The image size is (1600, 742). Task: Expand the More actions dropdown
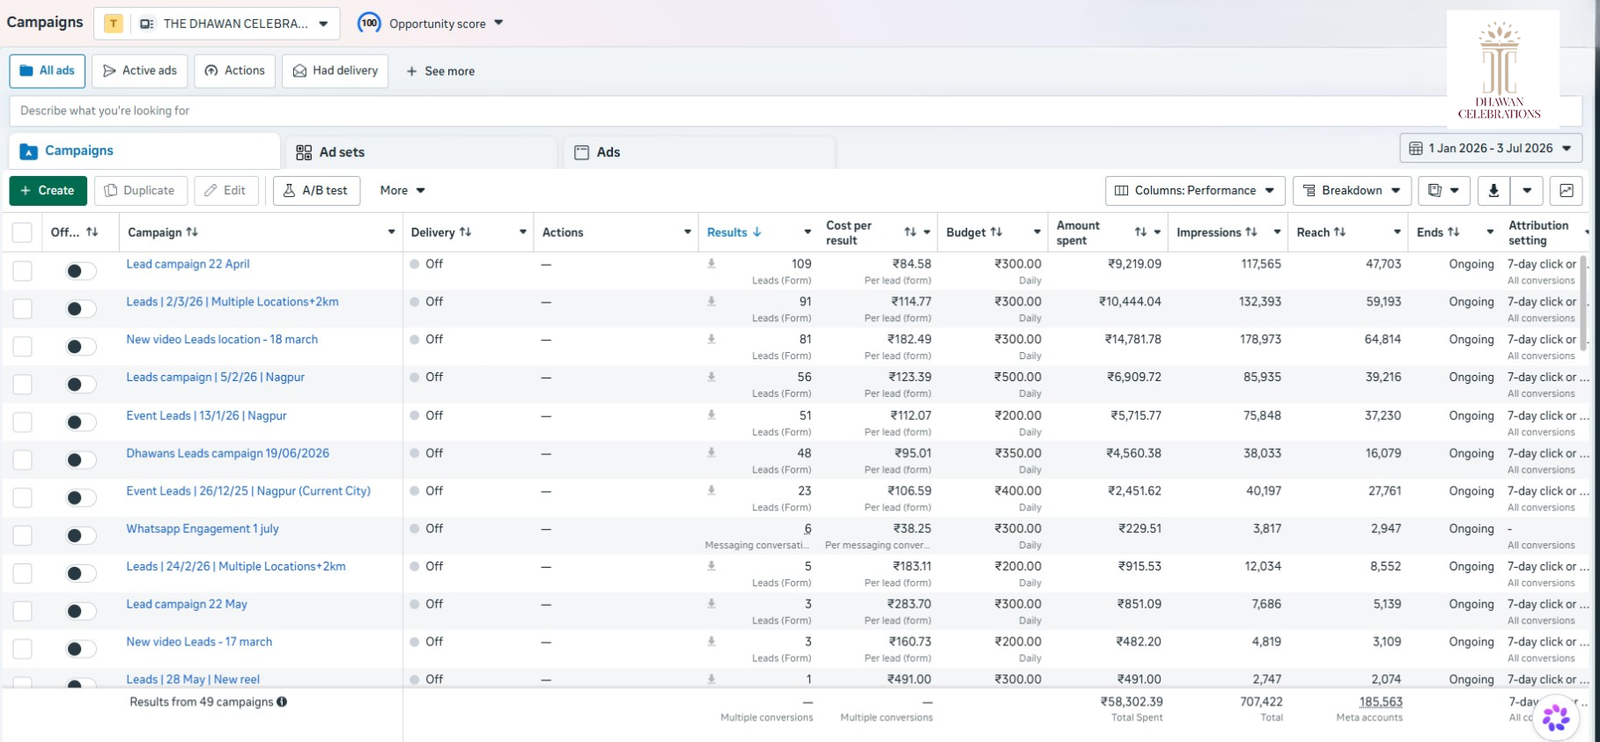click(x=403, y=190)
